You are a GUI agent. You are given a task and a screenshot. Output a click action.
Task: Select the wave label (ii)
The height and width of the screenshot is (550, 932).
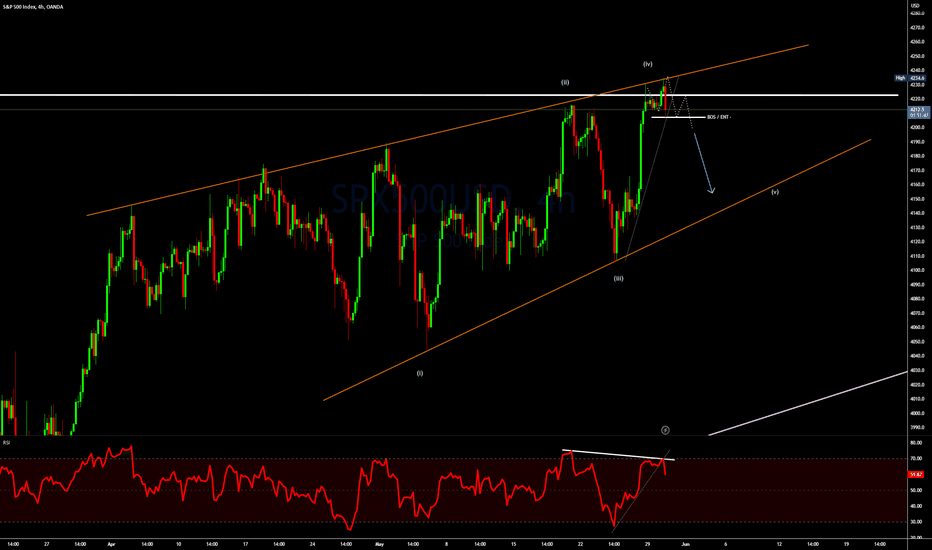pos(565,82)
